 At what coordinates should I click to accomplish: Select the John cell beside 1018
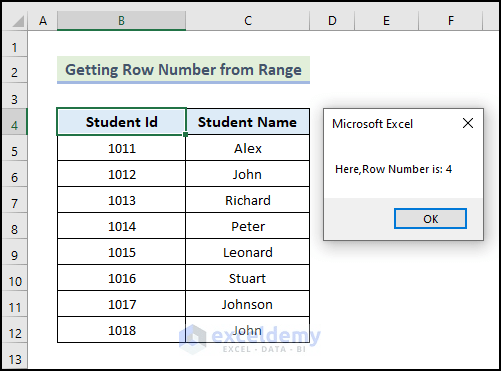pos(247,330)
